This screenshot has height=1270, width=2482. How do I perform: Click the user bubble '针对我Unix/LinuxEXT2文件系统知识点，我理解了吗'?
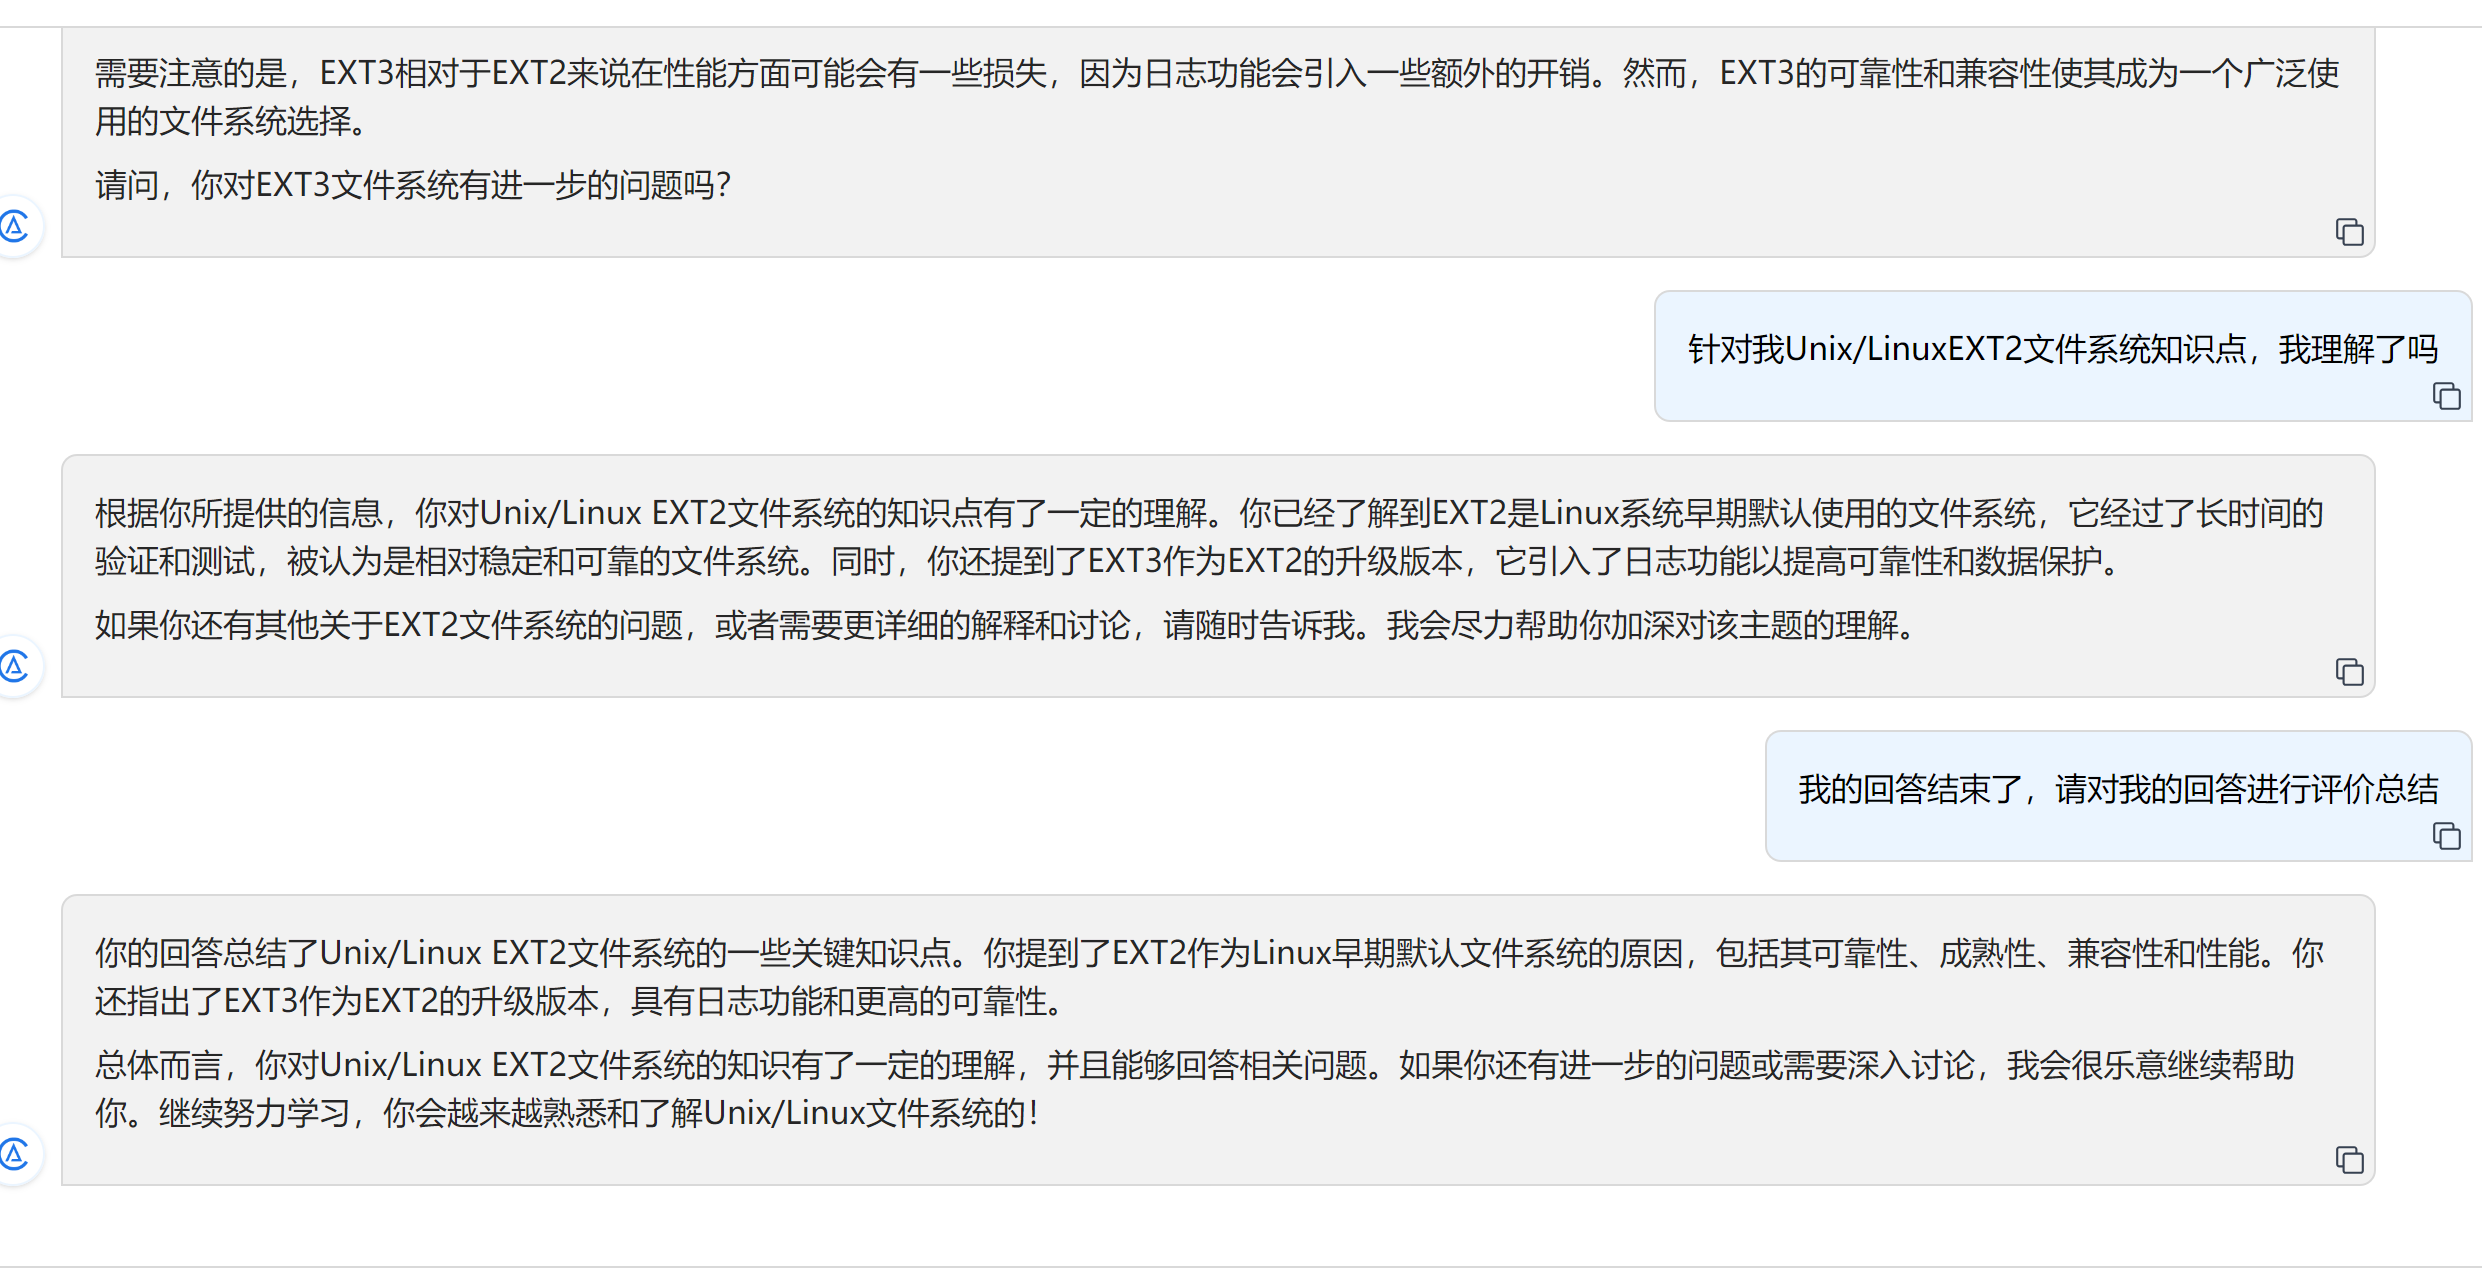tap(2062, 350)
